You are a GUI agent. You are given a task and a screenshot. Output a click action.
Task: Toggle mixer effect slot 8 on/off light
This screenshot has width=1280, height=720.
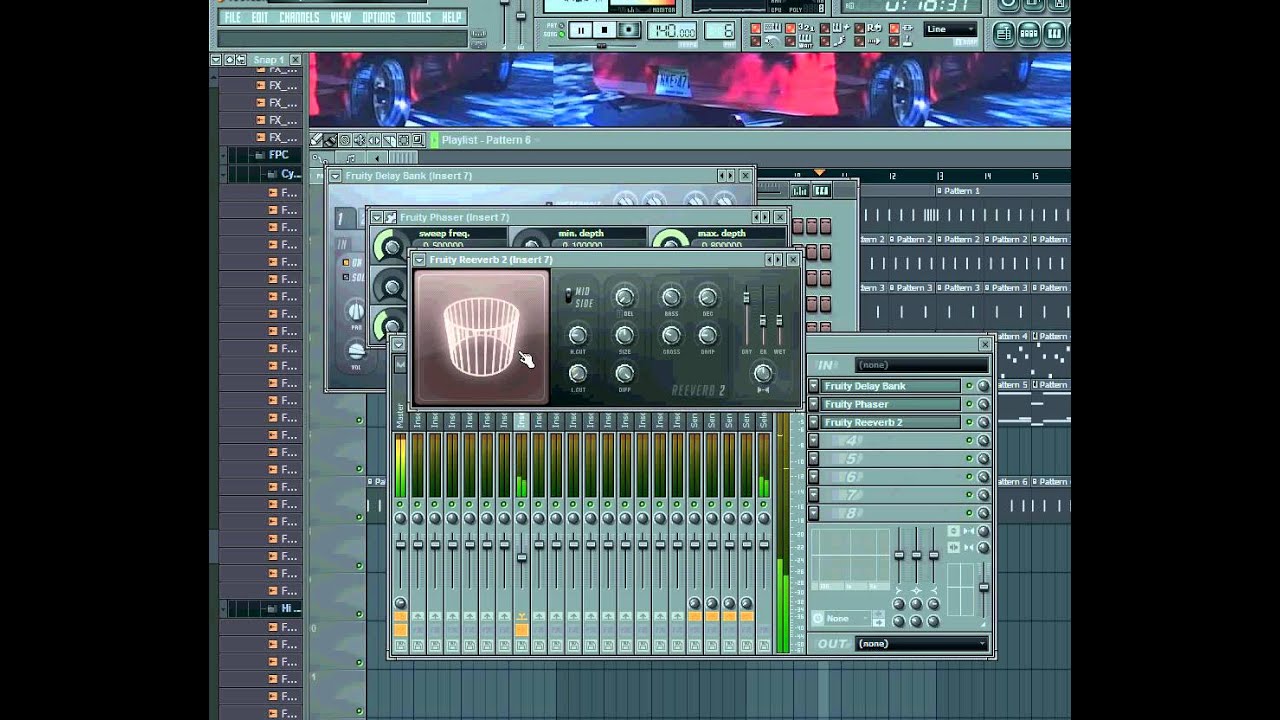pos(969,513)
